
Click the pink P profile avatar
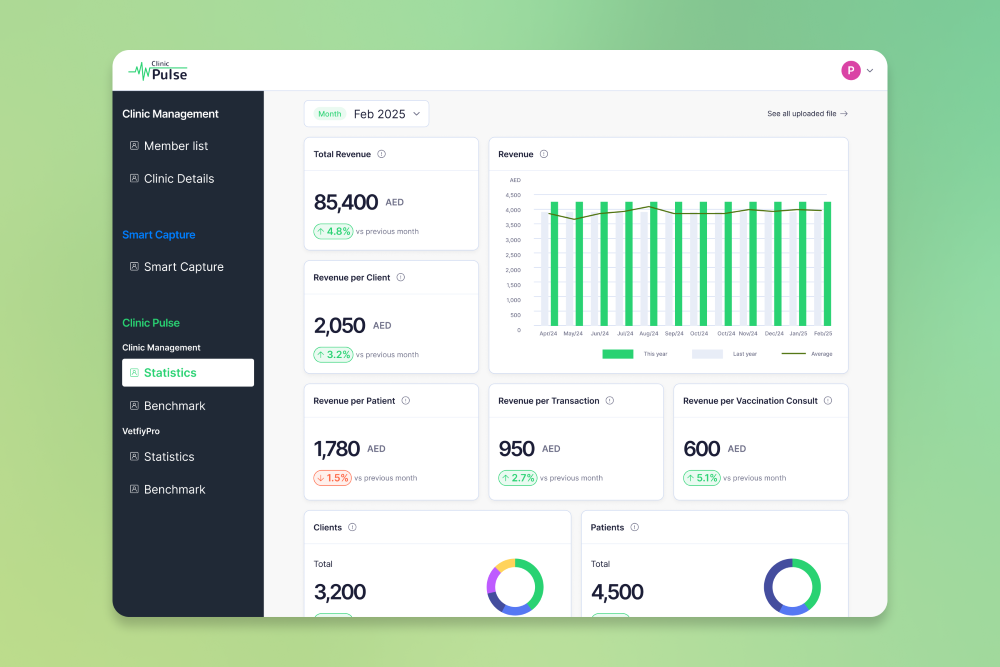coord(851,70)
